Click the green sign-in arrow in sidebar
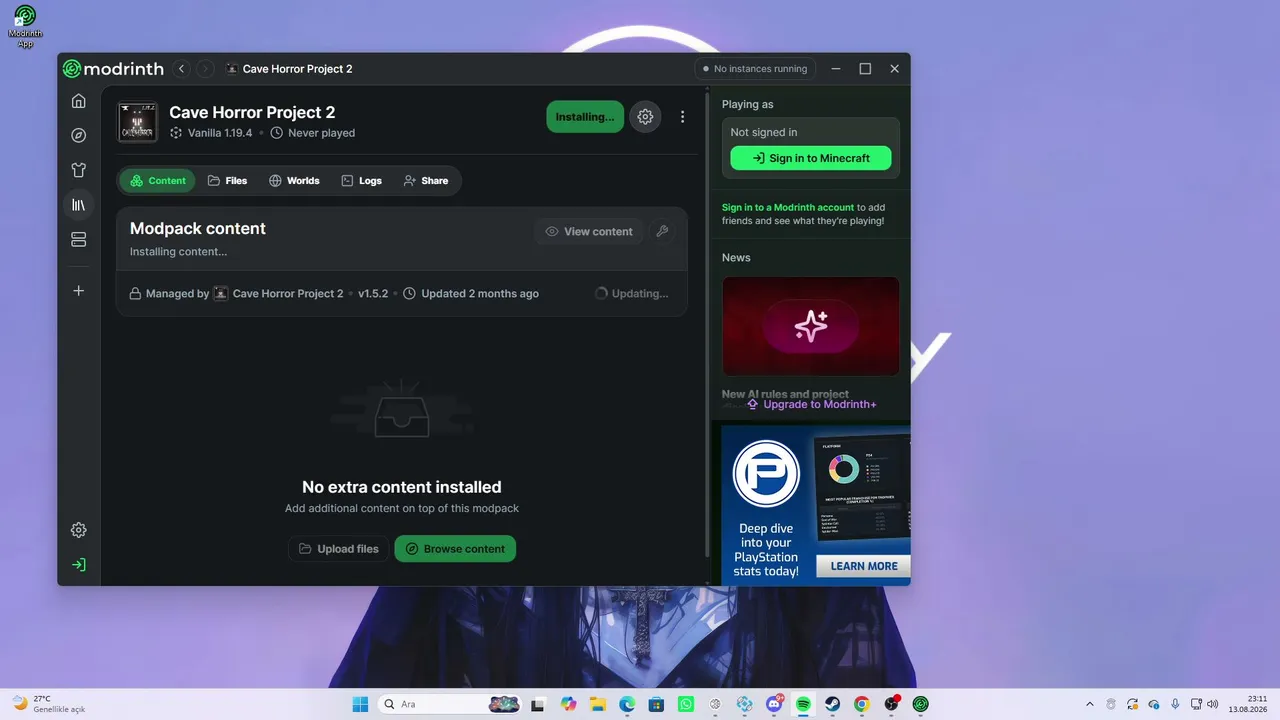Viewport: 1280px width, 720px height. [x=79, y=565]
